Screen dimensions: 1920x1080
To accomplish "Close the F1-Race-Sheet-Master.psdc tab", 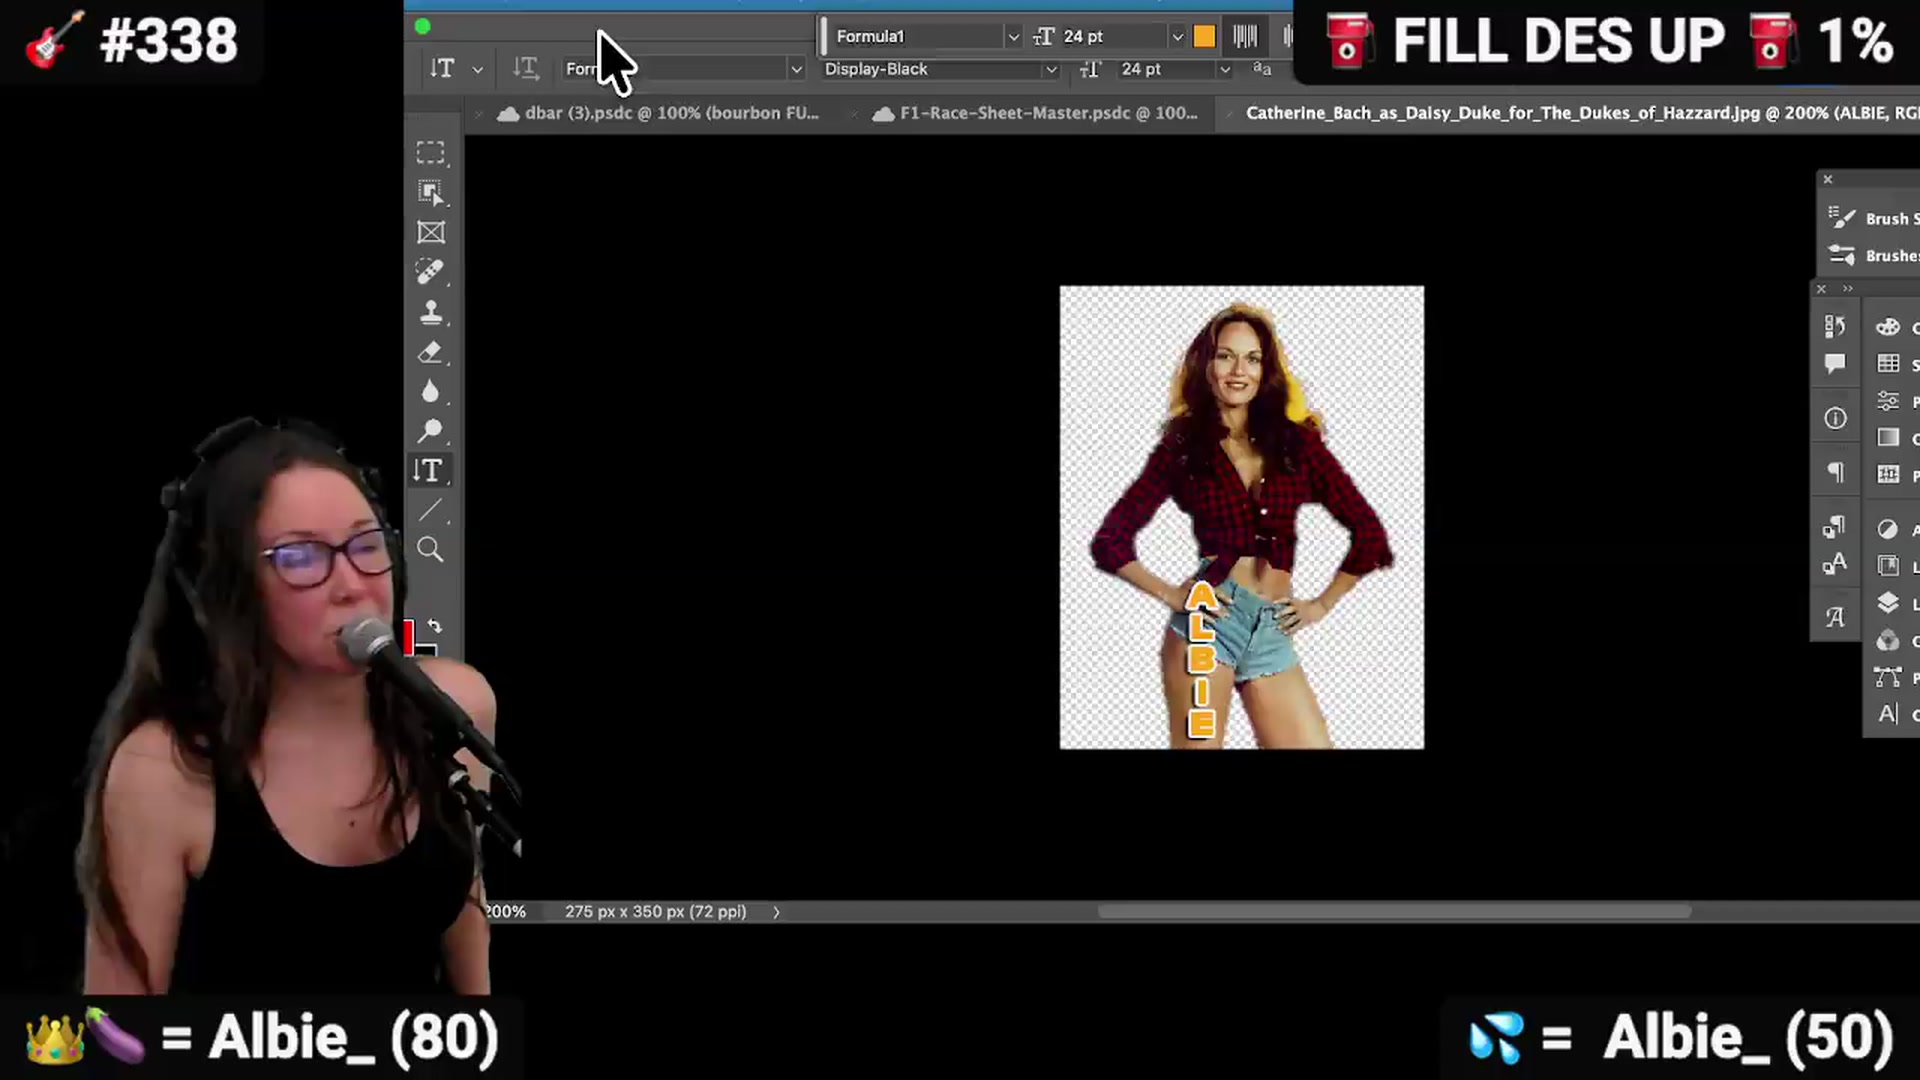I will tap(854, 114).
